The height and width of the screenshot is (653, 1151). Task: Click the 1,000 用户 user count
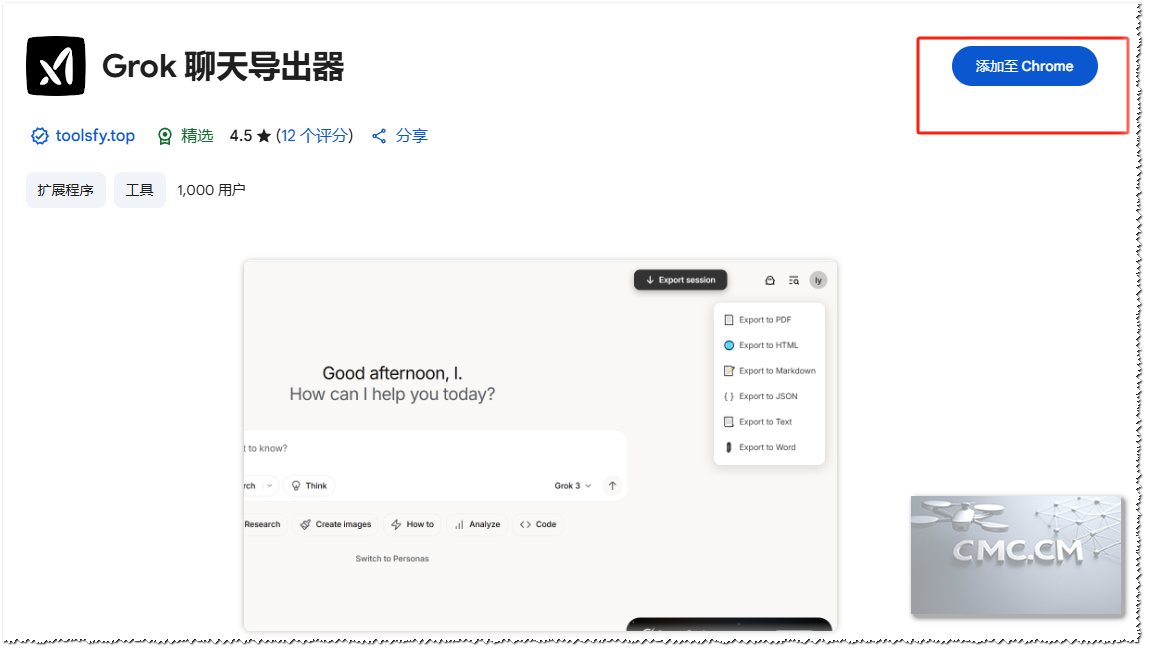point(211,190)
